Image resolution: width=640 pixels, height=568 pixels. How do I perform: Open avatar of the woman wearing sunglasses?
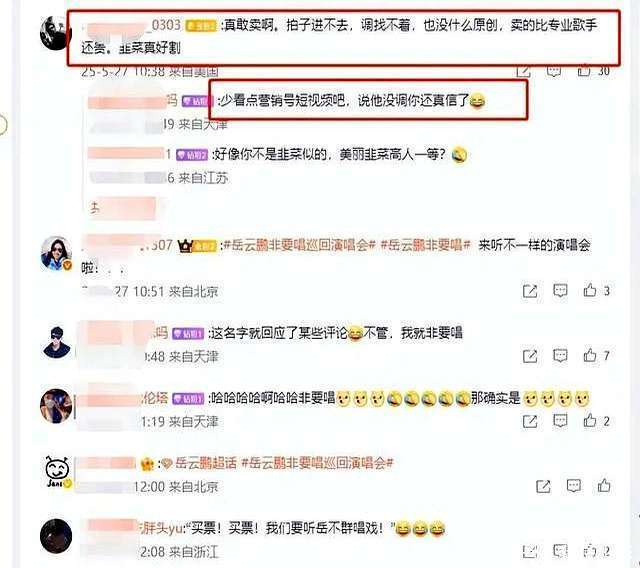56,253
